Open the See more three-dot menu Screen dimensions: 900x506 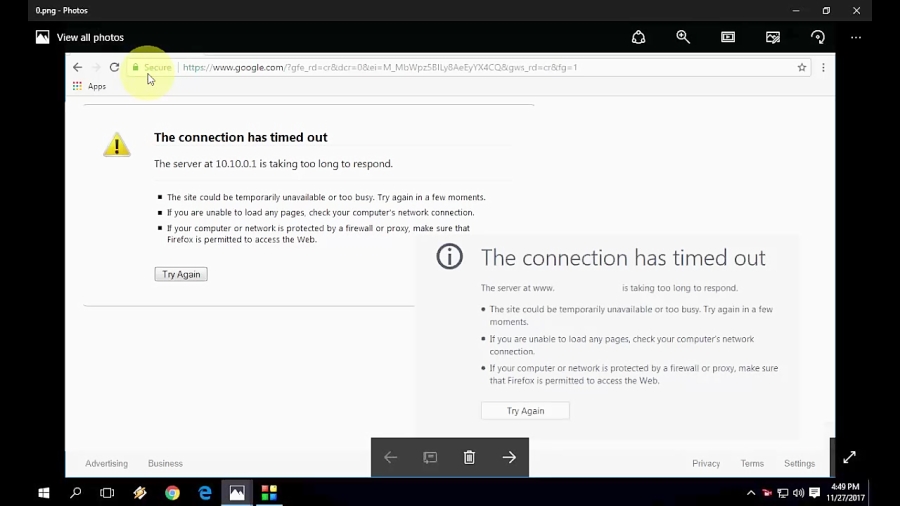(856, 37)
